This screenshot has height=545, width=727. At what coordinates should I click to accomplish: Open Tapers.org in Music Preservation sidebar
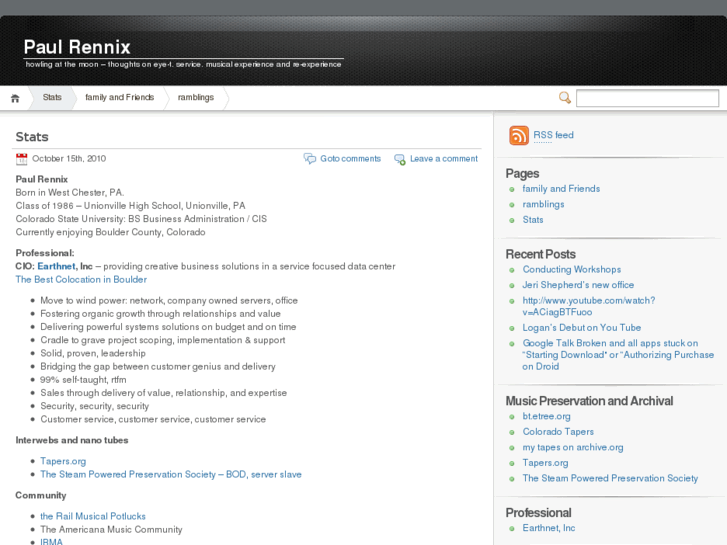(545, 463)
